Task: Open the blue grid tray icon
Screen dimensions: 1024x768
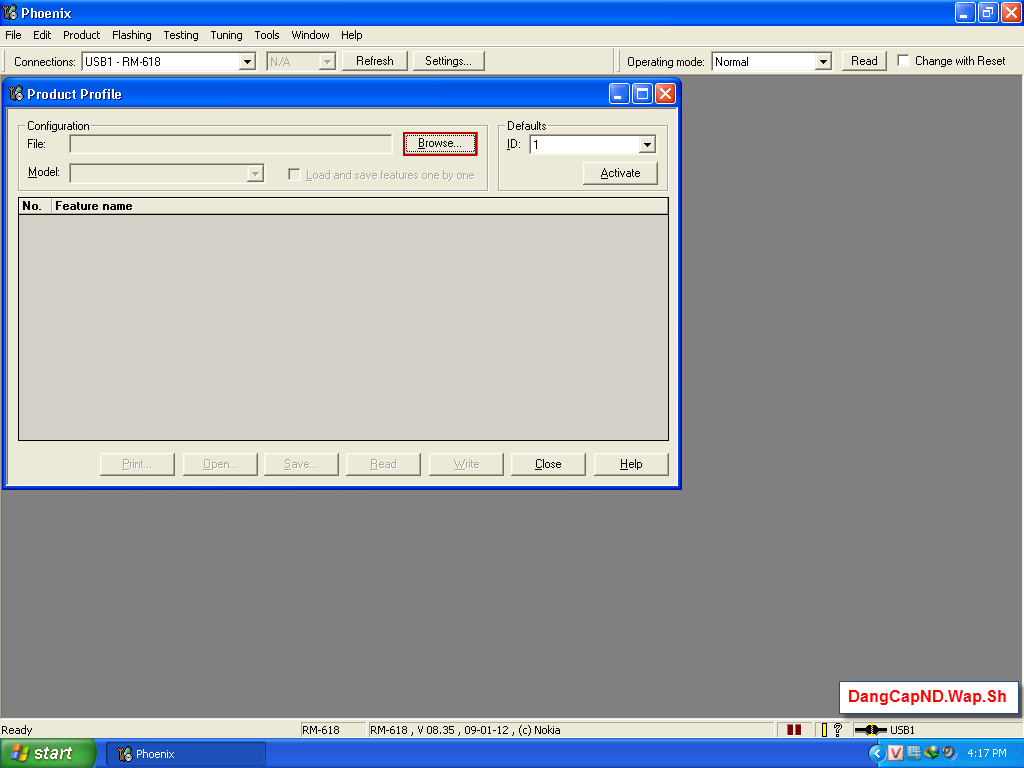Action: point(914,753)
